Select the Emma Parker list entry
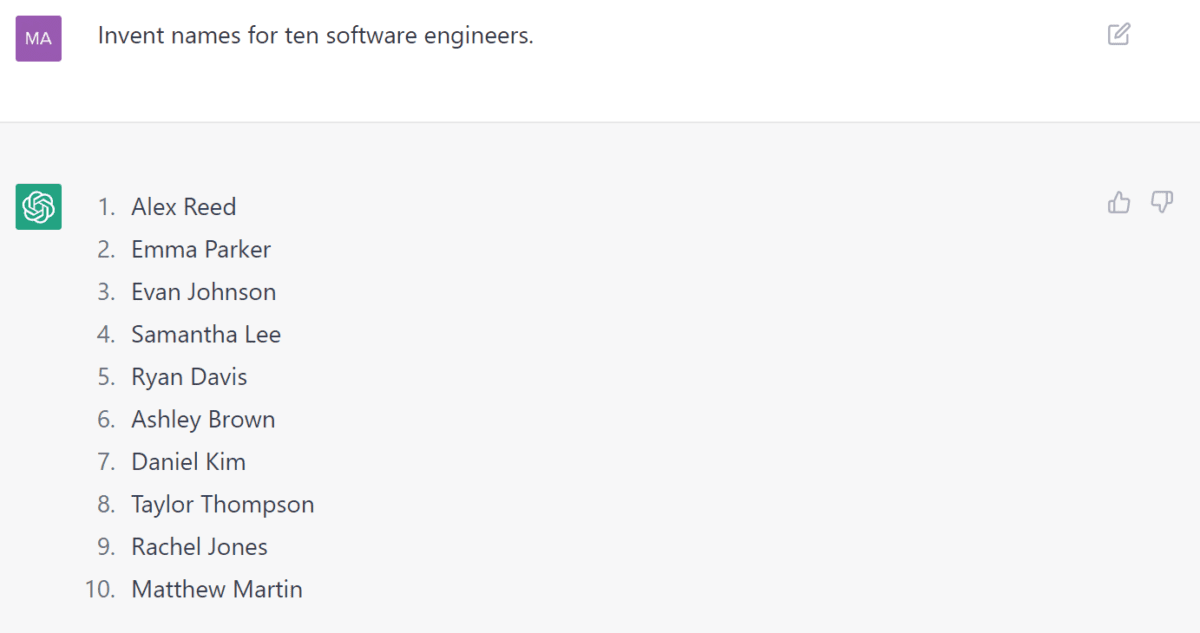This screenshot has width=1200, height=633. (201, 249)
